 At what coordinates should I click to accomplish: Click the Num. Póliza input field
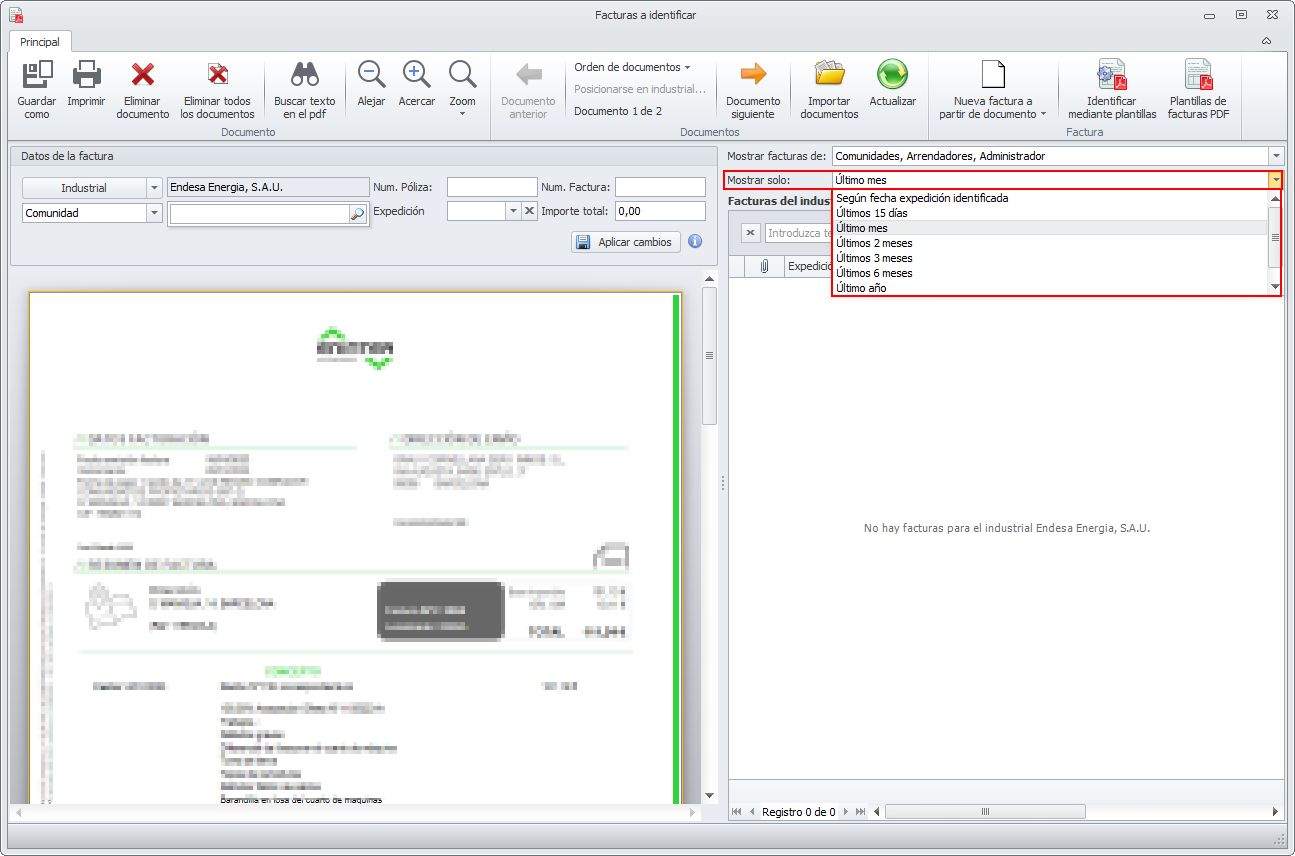point(492,187)
